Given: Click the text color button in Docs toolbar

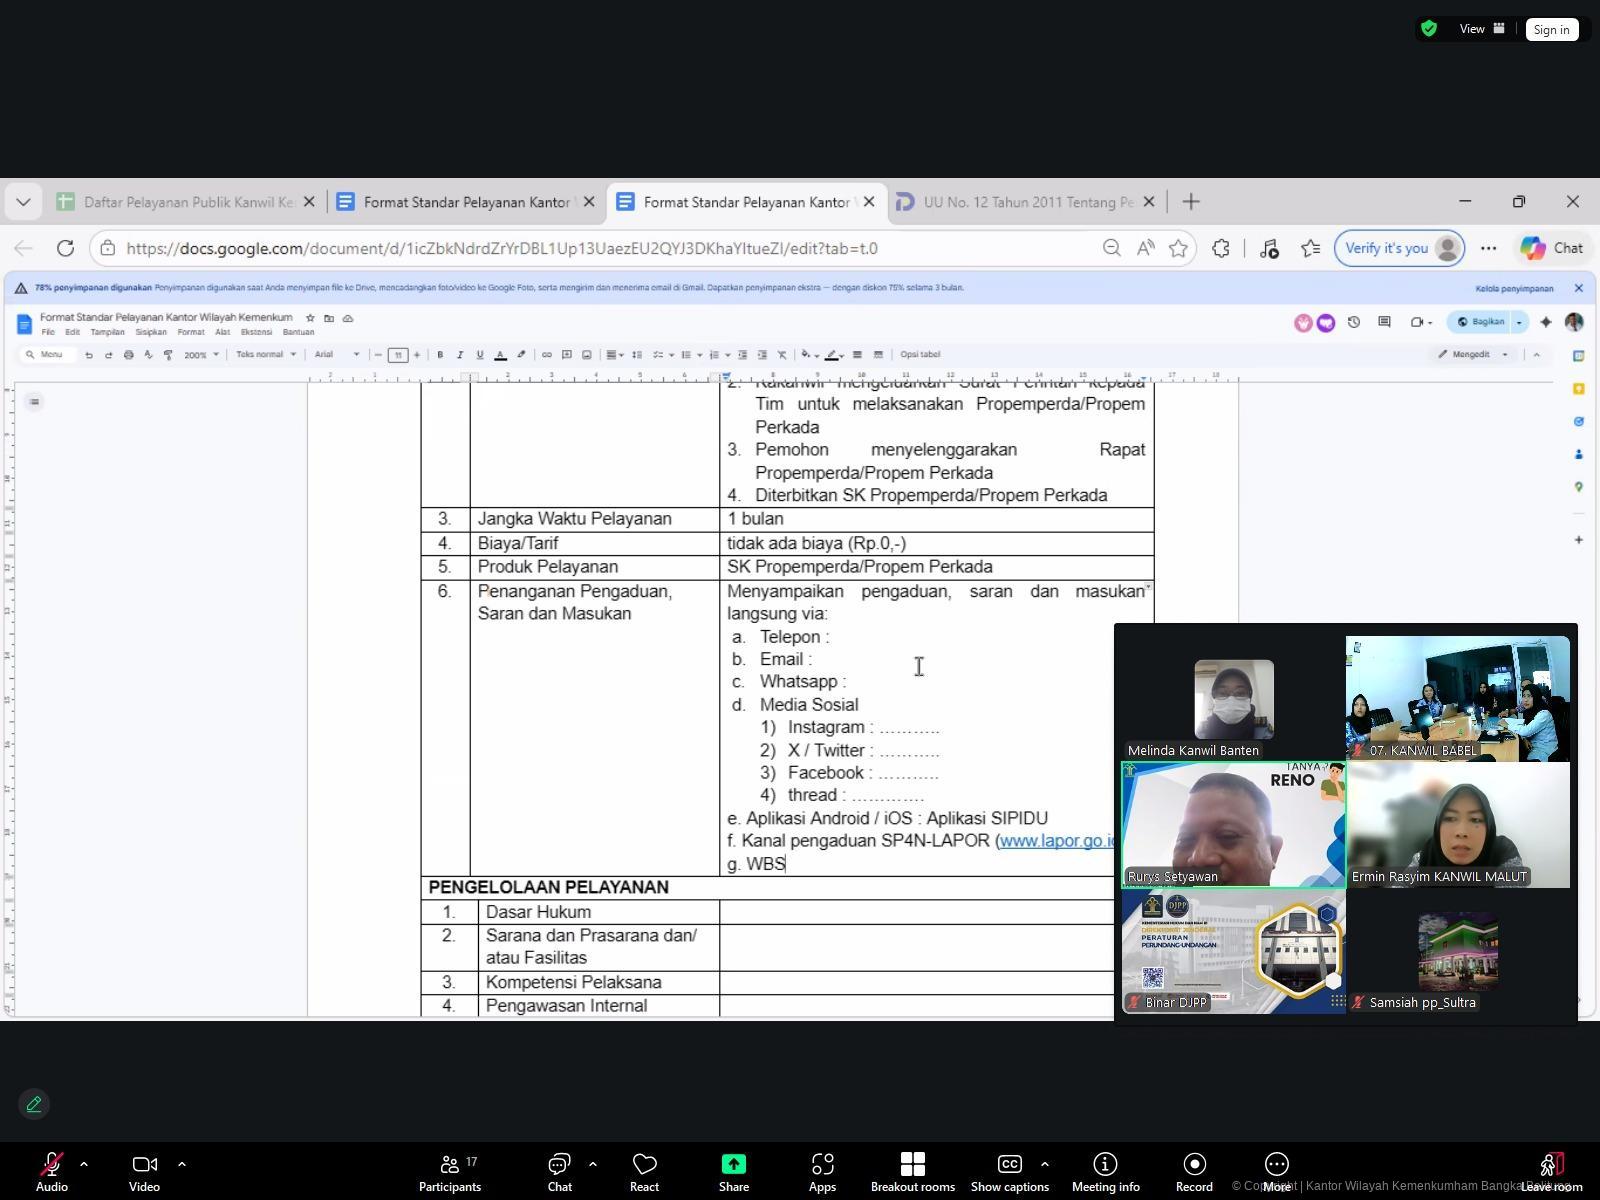Looking at the screenshot, I should [500, 355].
